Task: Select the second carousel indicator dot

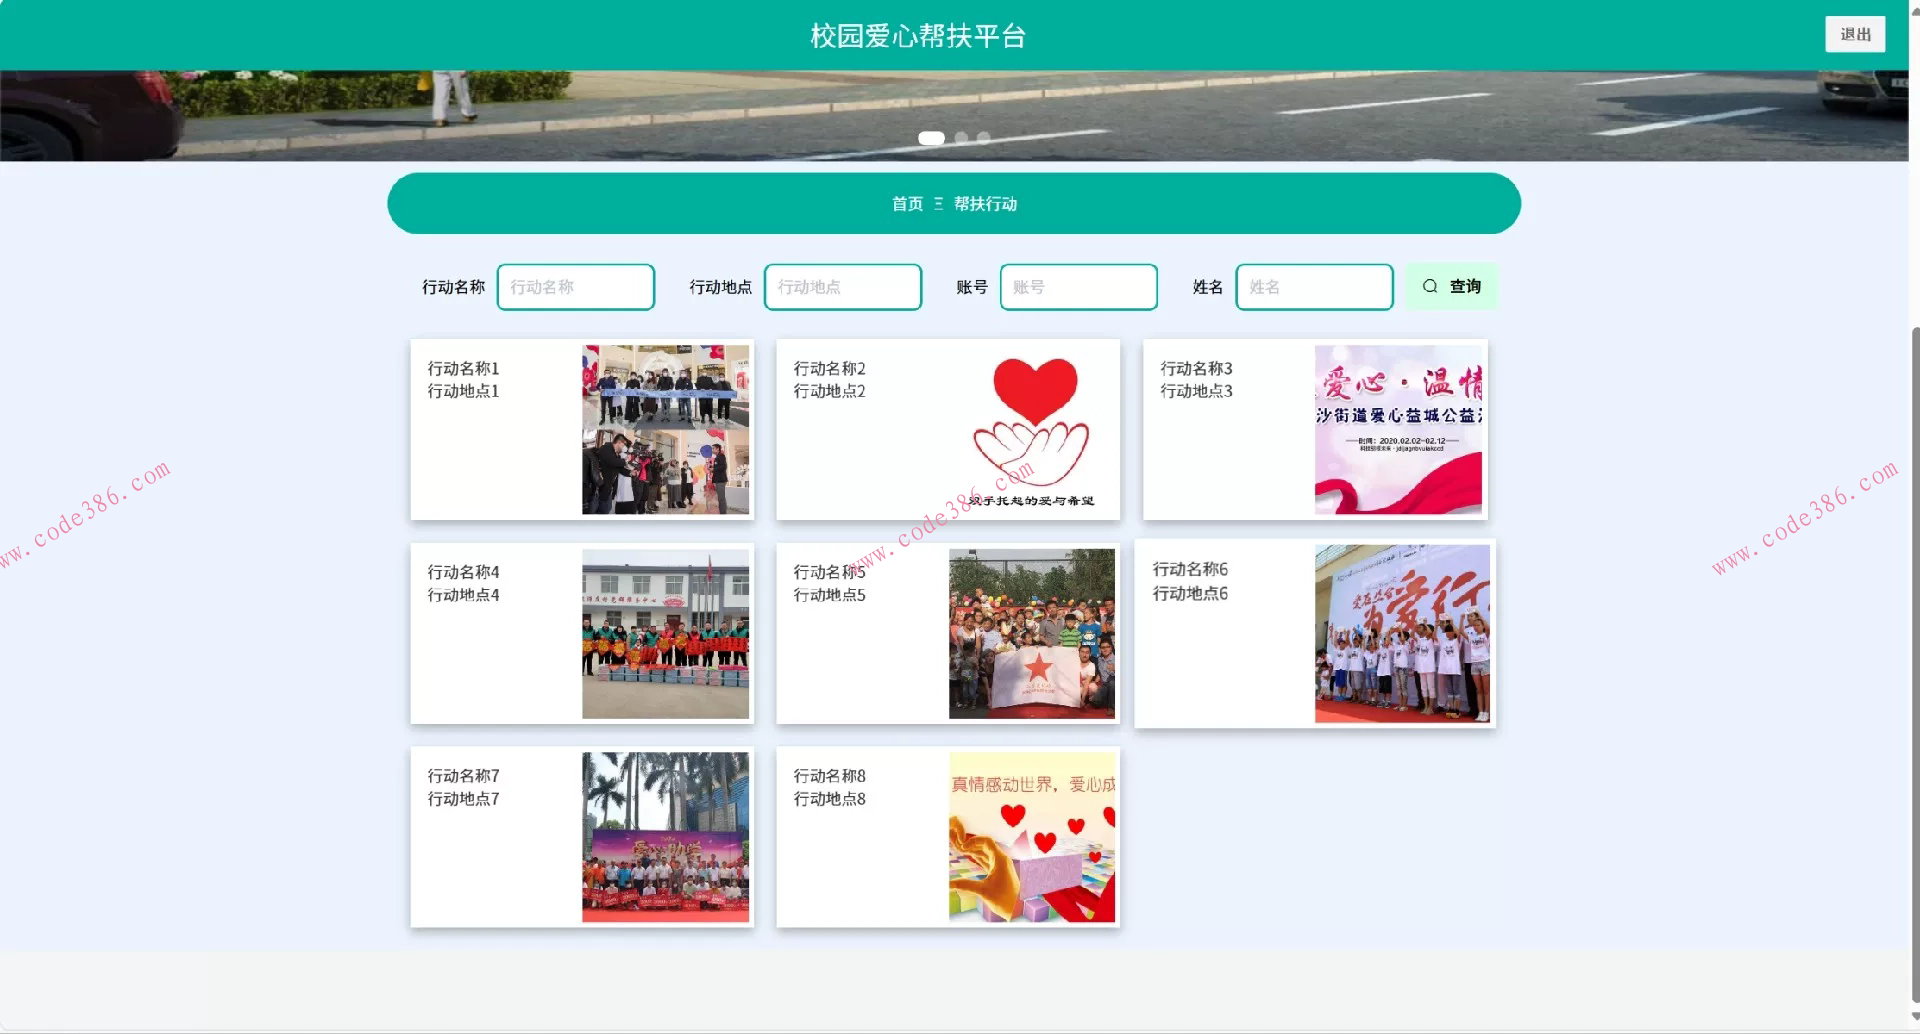Action: click(961, 138)
